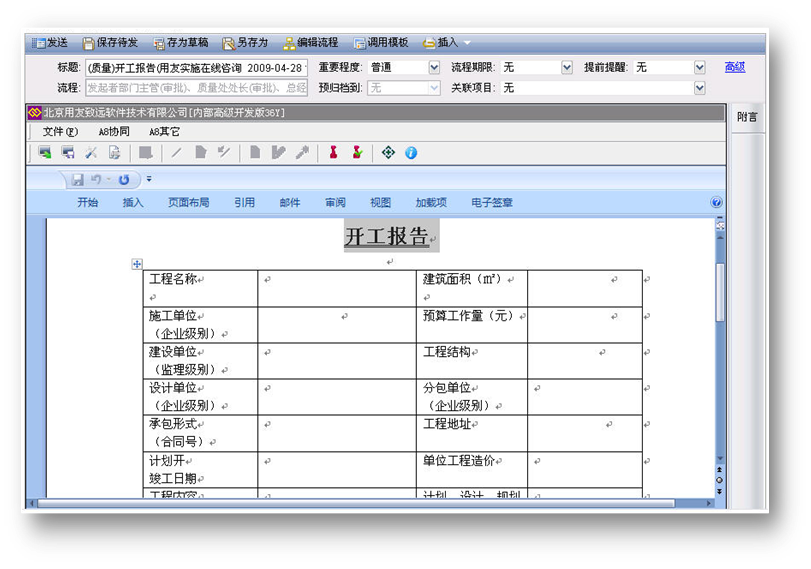The width and height of the screenshot is (811, 569).
Task: Switch to the 电子签章 ribbon tab
Action: [492, 202]
